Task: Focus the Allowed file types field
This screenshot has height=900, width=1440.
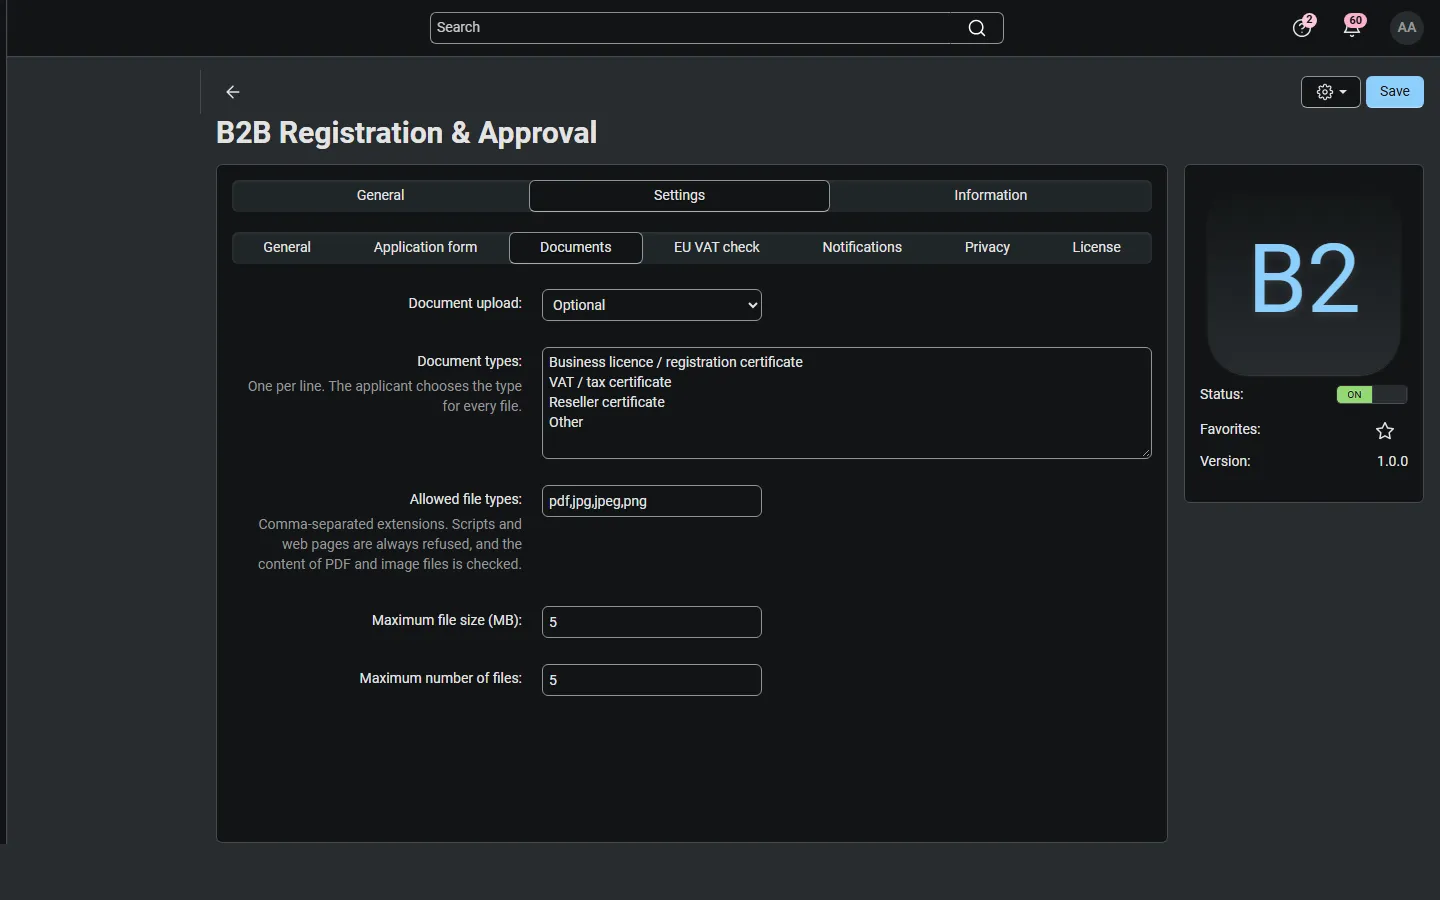Action: (652, 501)
